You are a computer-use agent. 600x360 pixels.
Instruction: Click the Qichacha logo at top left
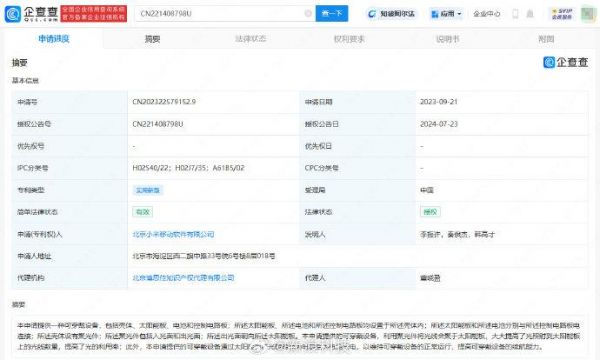(x=31, y=14)
